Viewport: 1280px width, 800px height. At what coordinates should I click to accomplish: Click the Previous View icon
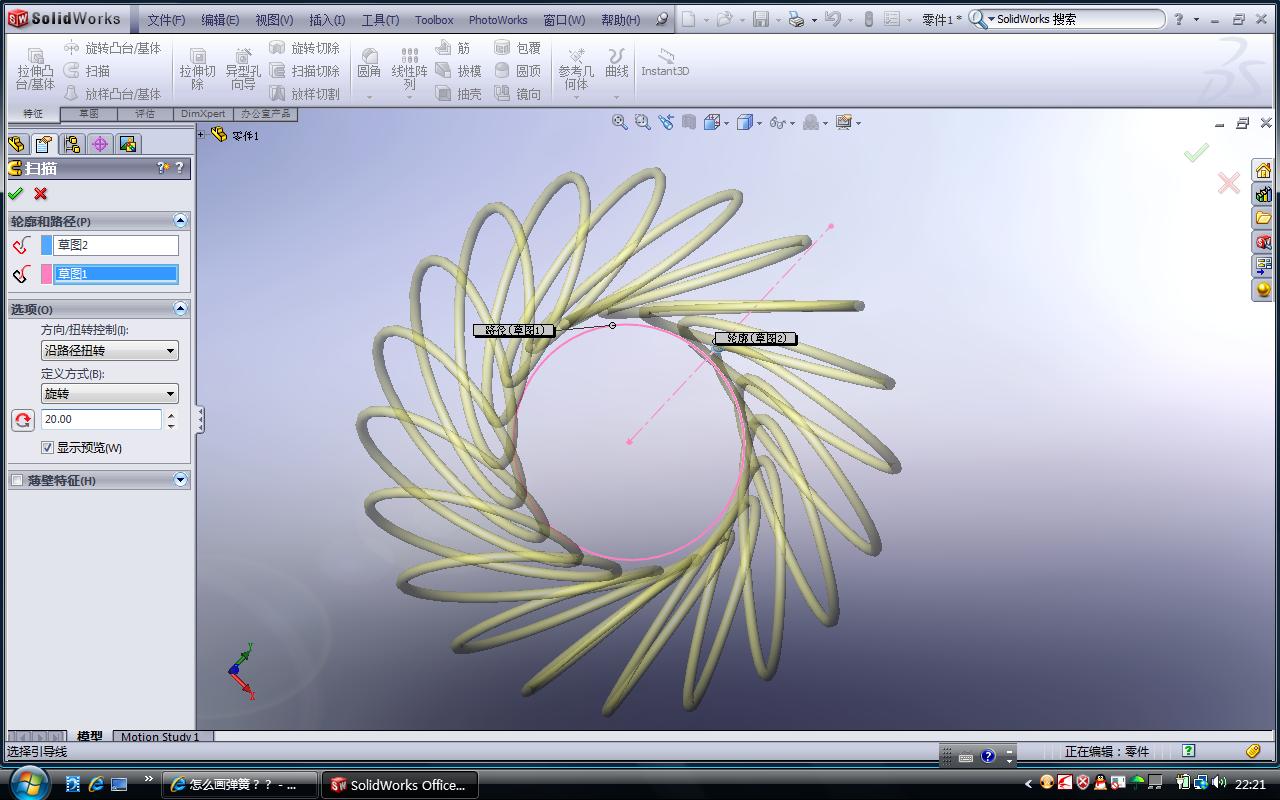pos(666,122)
